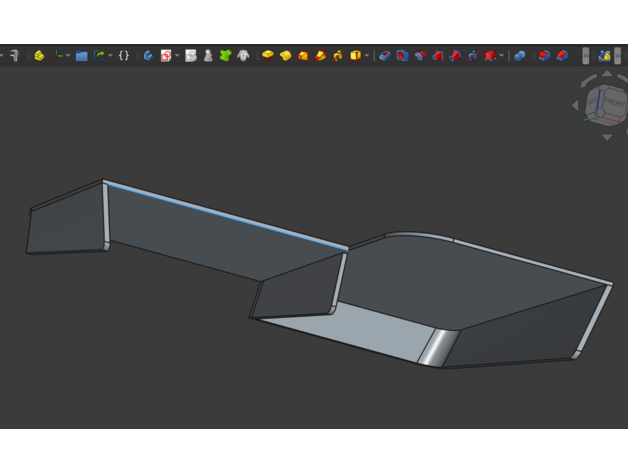The width and height of the screenshot is (628, 472).
Task: Click the navigation cube FRONT face
Action: tap(607, 103)
